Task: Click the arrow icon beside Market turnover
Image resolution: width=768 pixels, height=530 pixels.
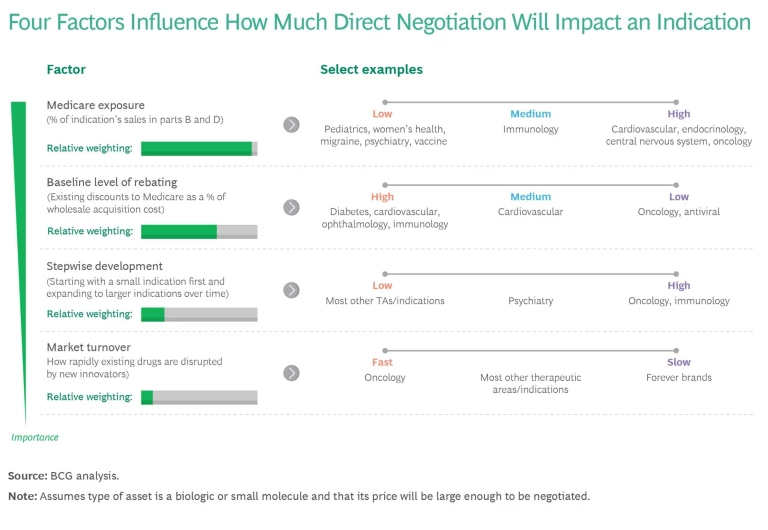Action: click(291, 373)
